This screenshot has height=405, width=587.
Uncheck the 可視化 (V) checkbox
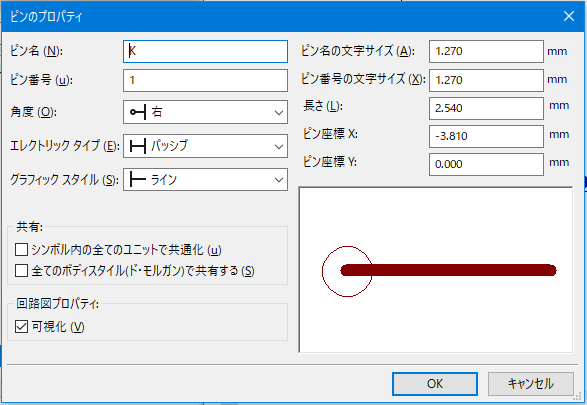coord(21,327)
